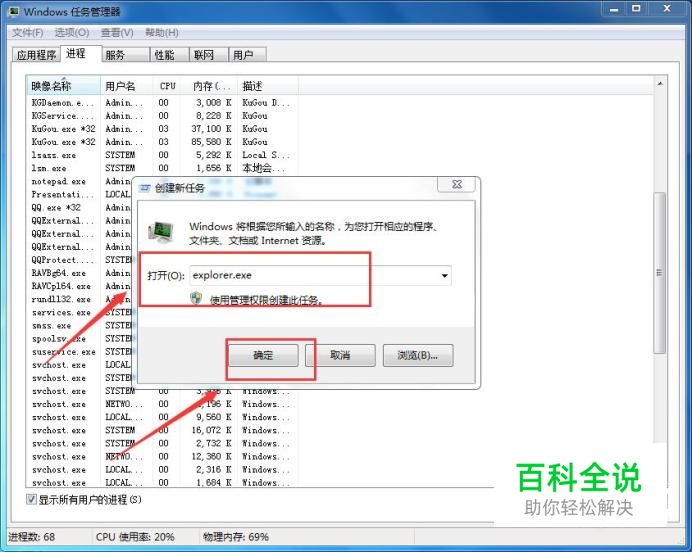692x552 pixels.
Task: Minimize the Task Manager window
Action: tap(614, 8)
